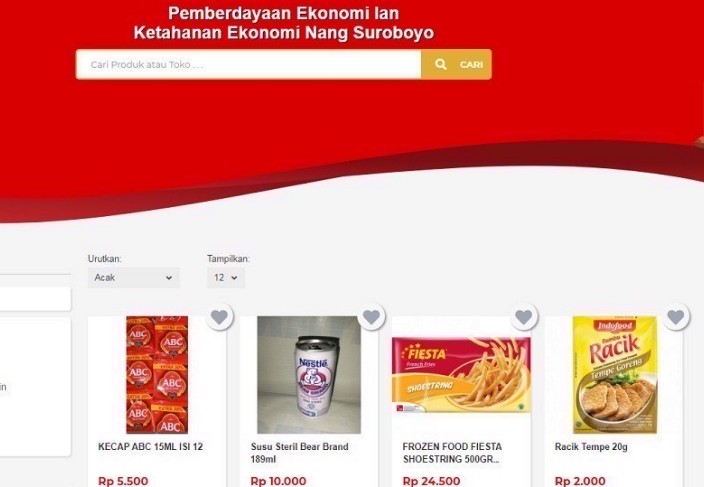Viewport: 704px width, 487px height.
Task: Select the Indofood Racik Tempe Goreng image
Action: click(615, 375)
